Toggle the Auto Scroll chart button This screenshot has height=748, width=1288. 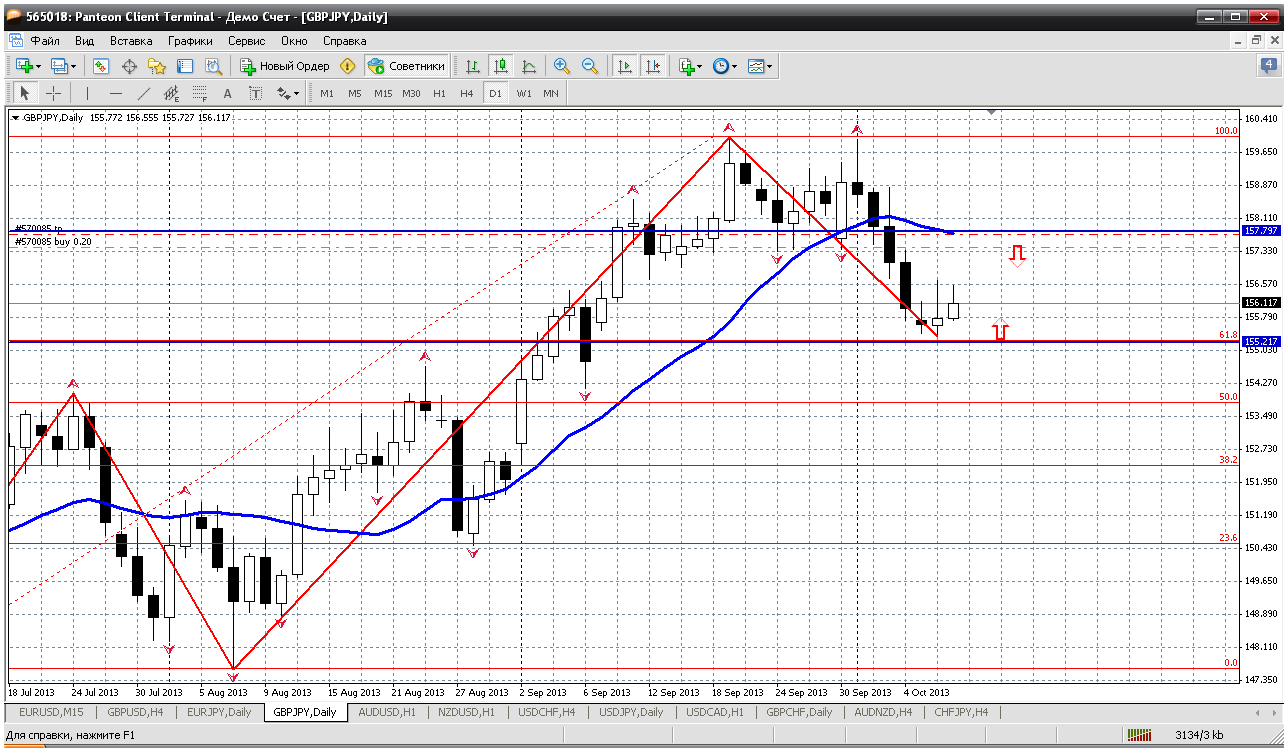625,66
